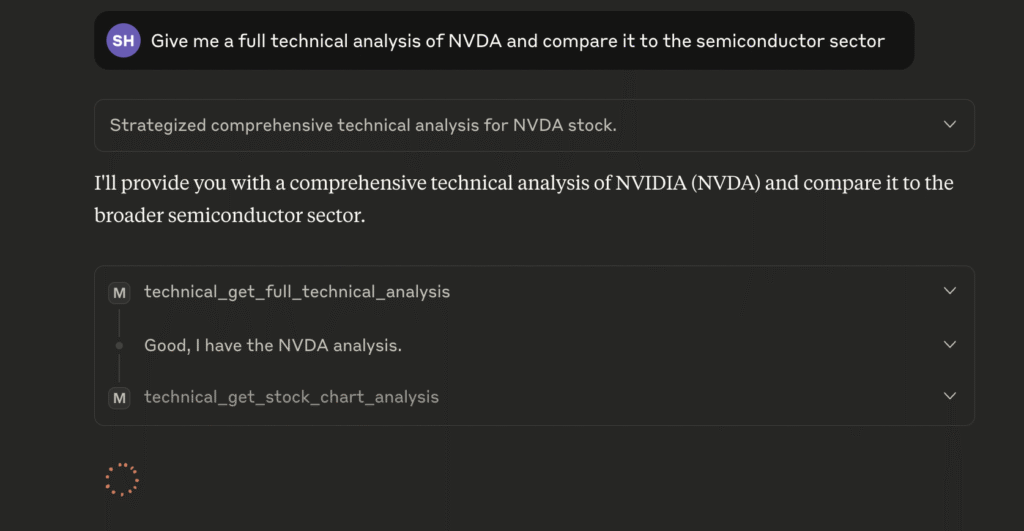Open the technical_get_stock_chart_analysis tool call label
The width and height of the screenshot is (1024, 531).
tap(291, 396)
